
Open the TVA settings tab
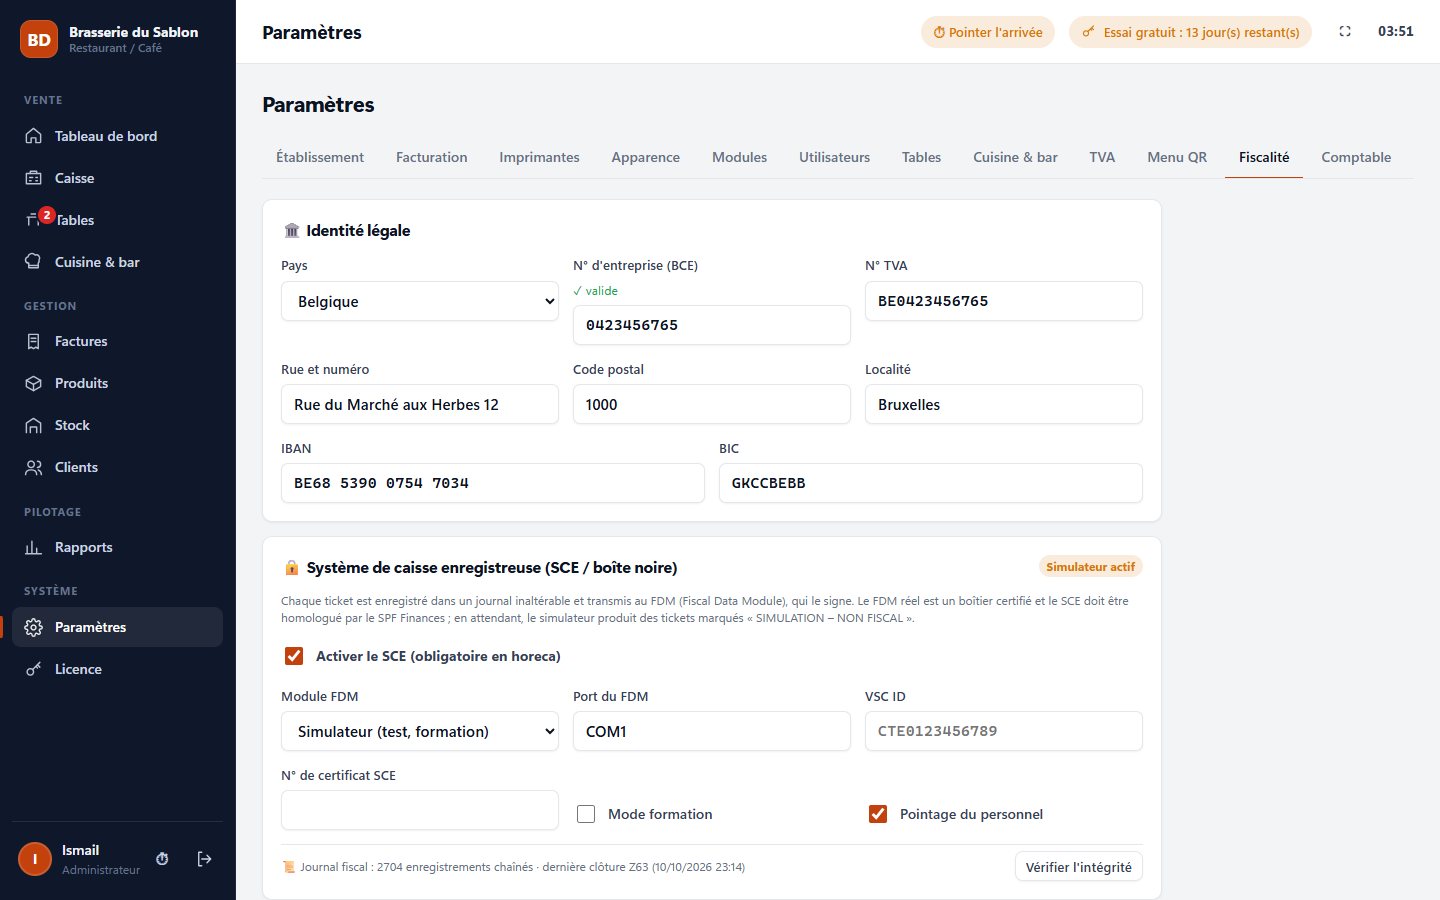(x=1102, y=157)
